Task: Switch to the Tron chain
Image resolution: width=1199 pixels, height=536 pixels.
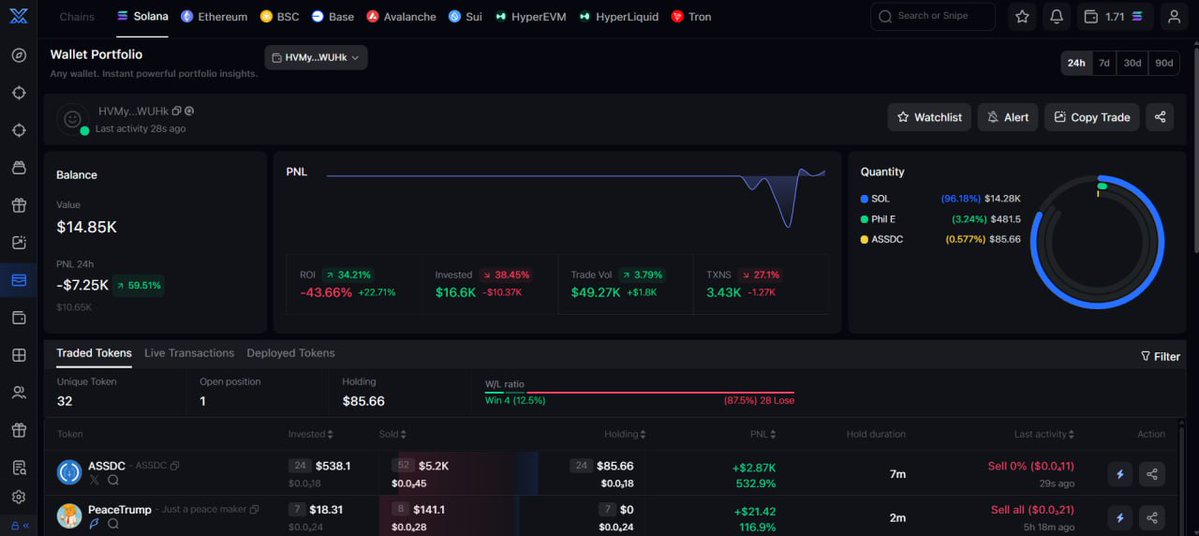Action: (691, 16)
